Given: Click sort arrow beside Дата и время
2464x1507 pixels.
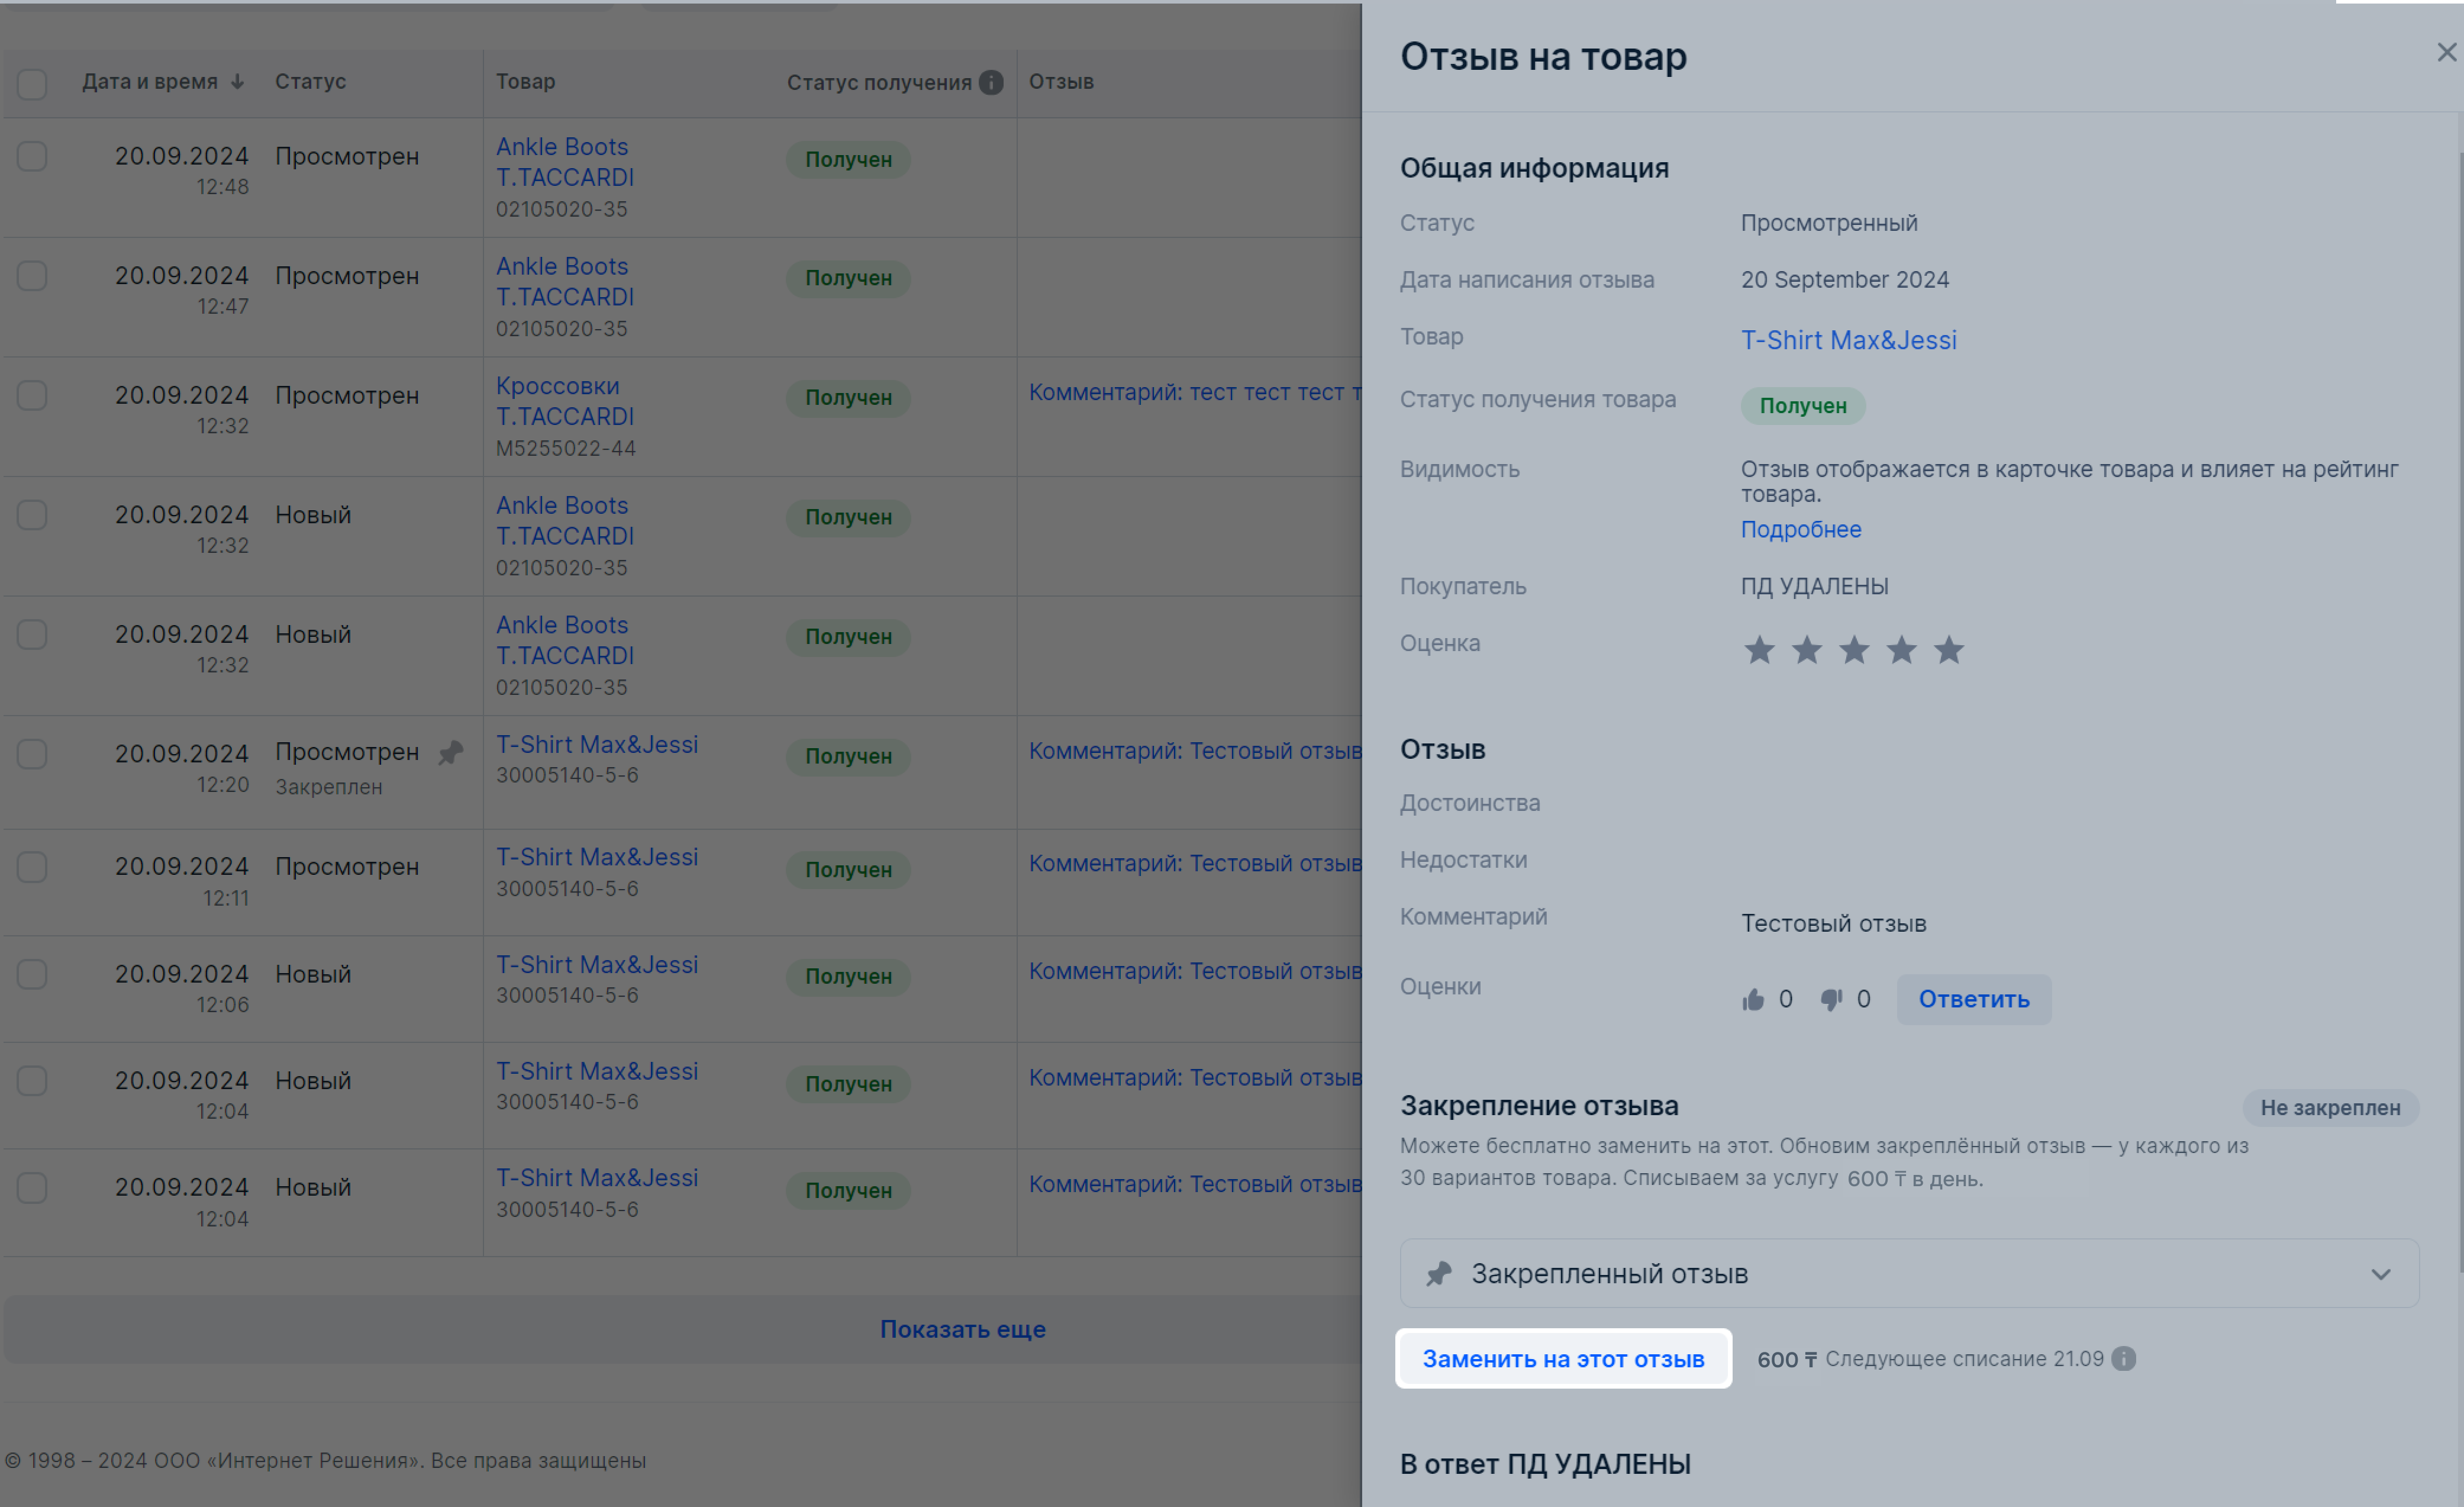Looking at the screenshot, I should [237, 82].
